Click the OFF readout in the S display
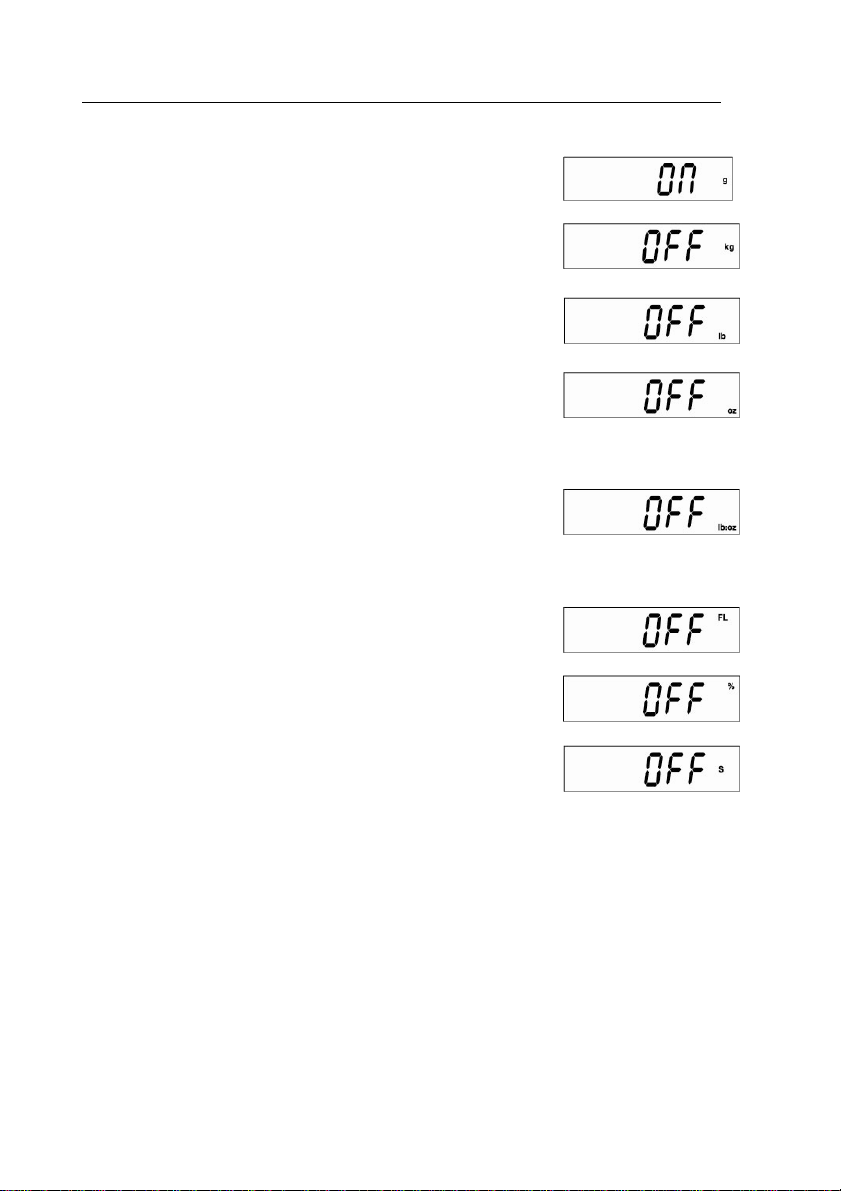 coord(674,769)
